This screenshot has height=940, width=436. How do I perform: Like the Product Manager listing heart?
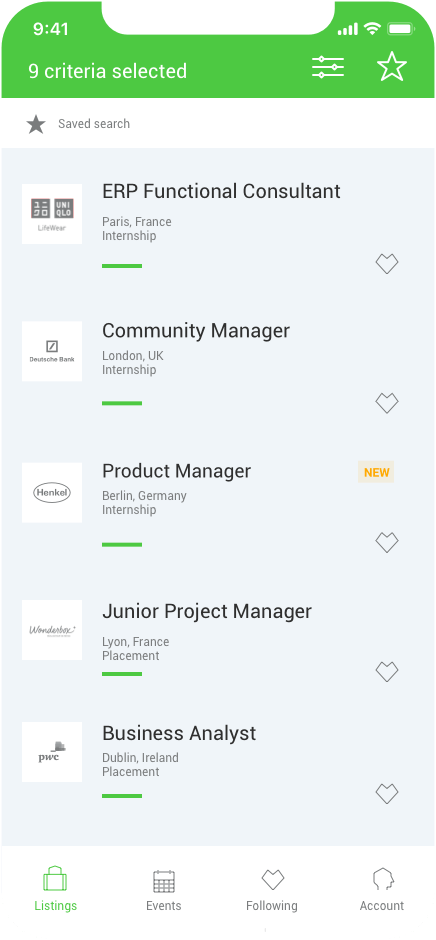pyautogui.click(x=387, y=543)
